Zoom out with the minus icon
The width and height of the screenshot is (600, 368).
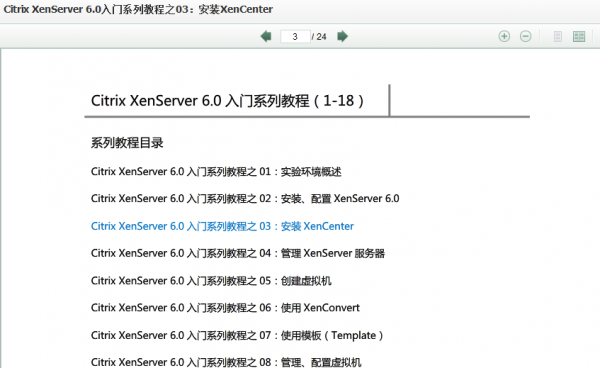(526, 36)
